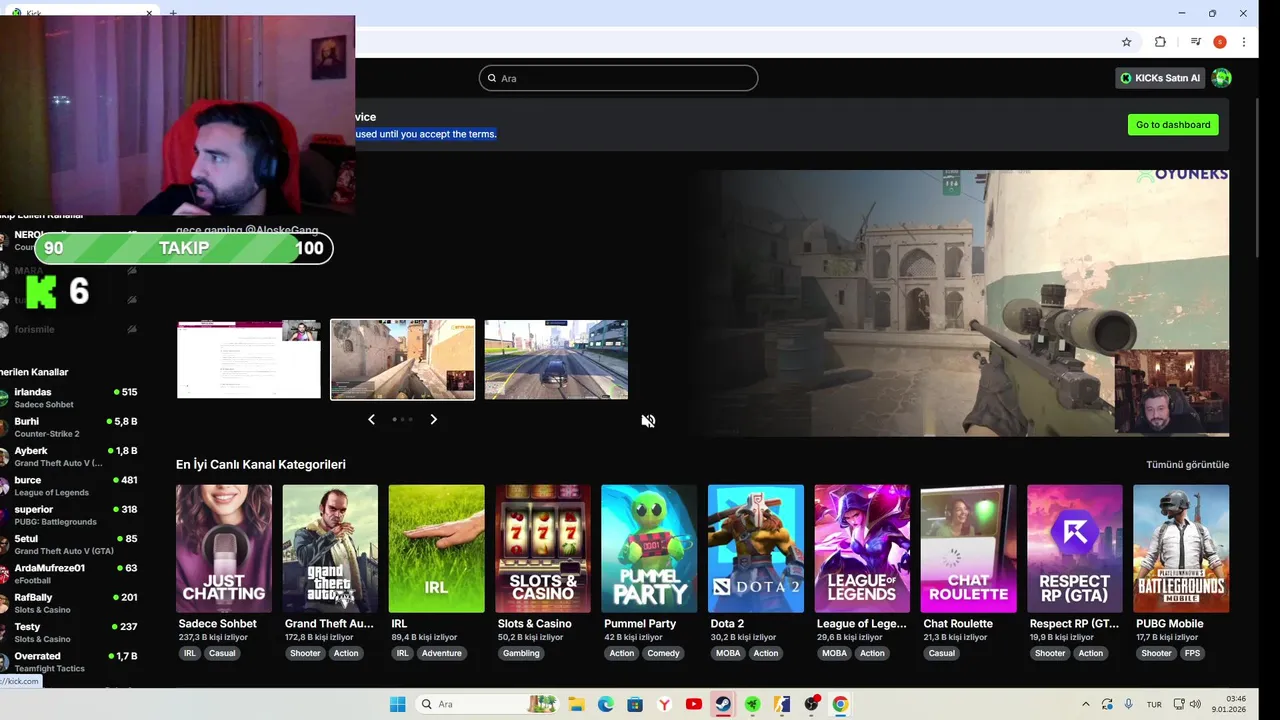Open burce channel in sidebar
This screenshot has height=720, width=1280.
(69, 486)
